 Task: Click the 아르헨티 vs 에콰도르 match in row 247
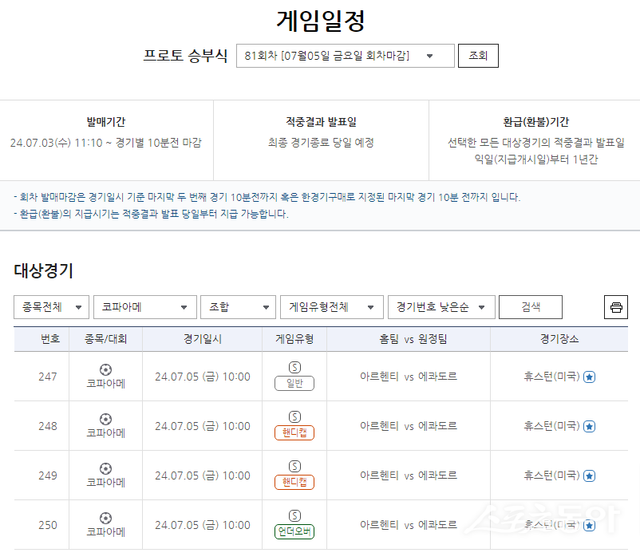coord(408,377)
